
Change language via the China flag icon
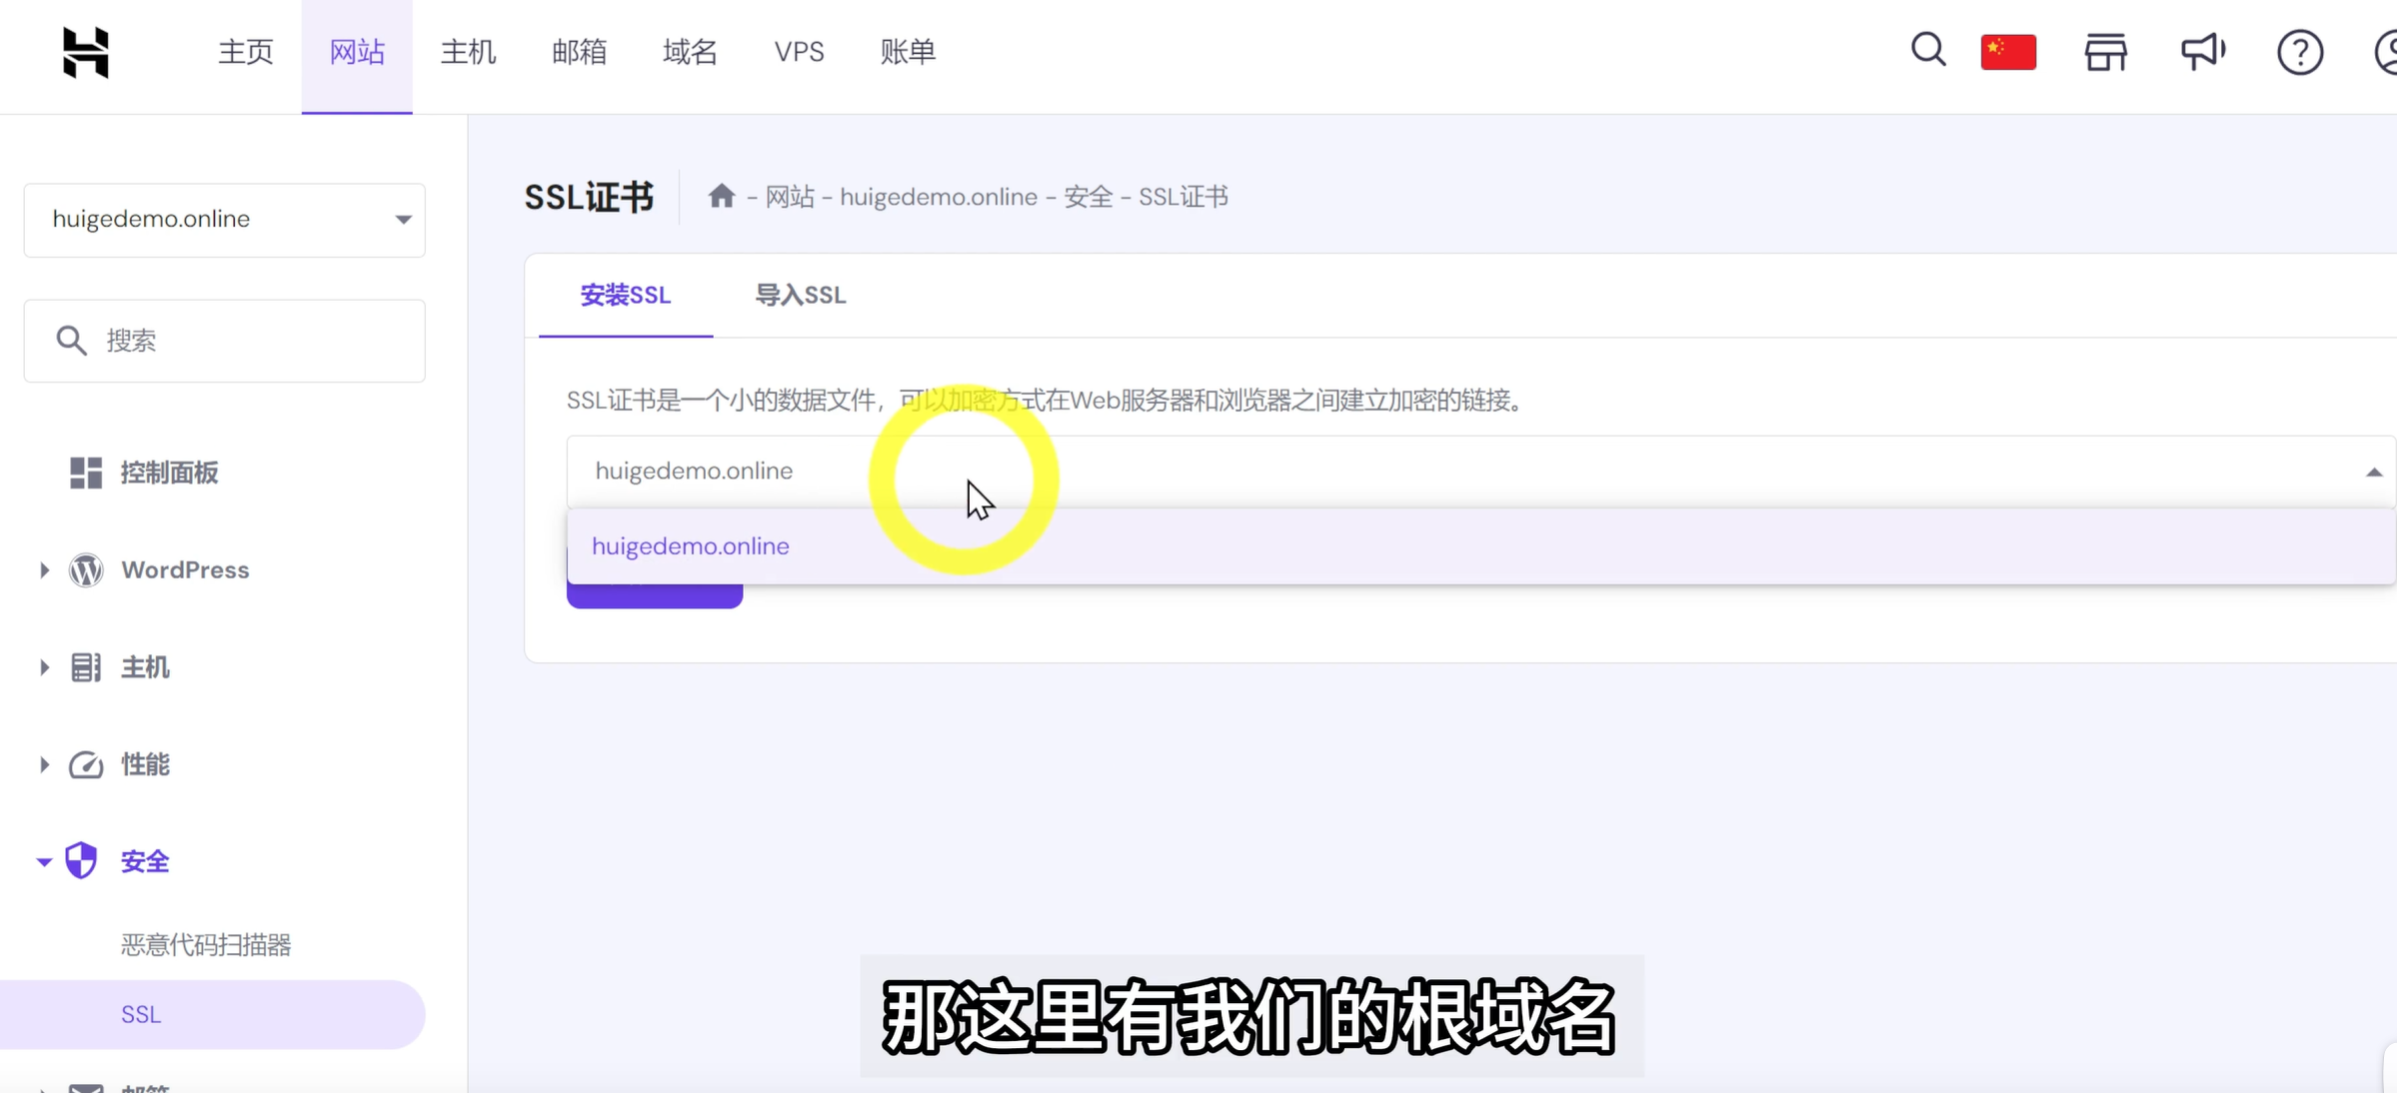click(2008, 52)
